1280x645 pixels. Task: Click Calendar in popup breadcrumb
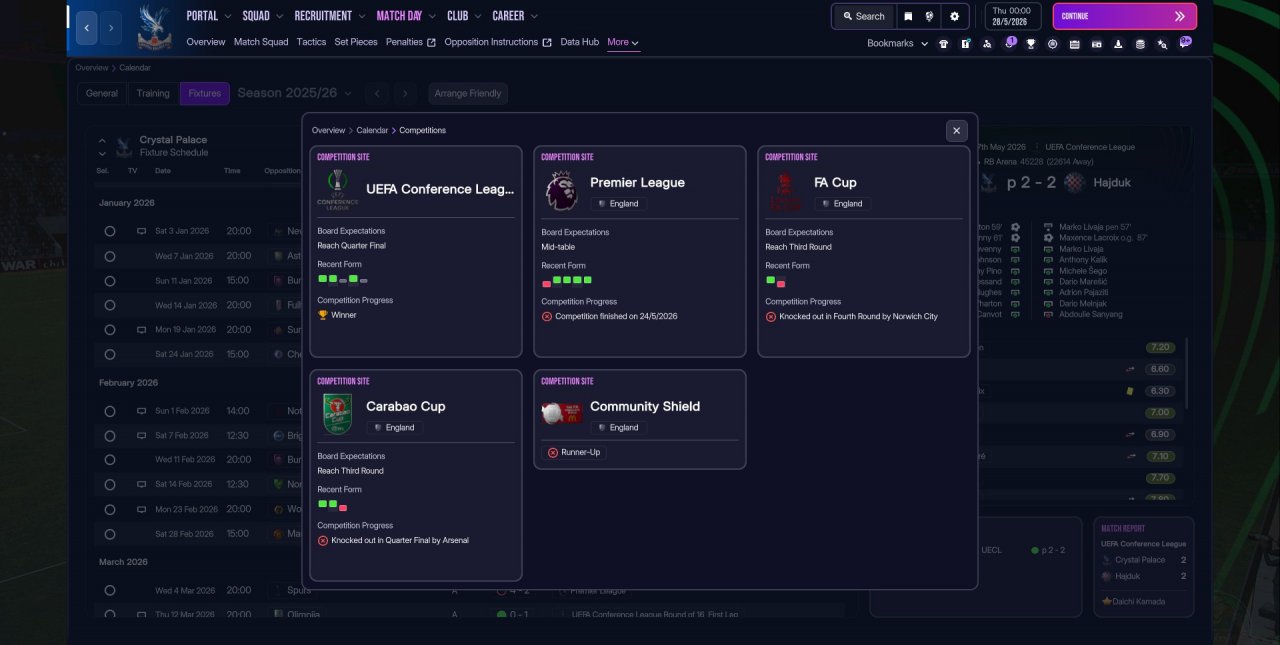click(372, 131)
